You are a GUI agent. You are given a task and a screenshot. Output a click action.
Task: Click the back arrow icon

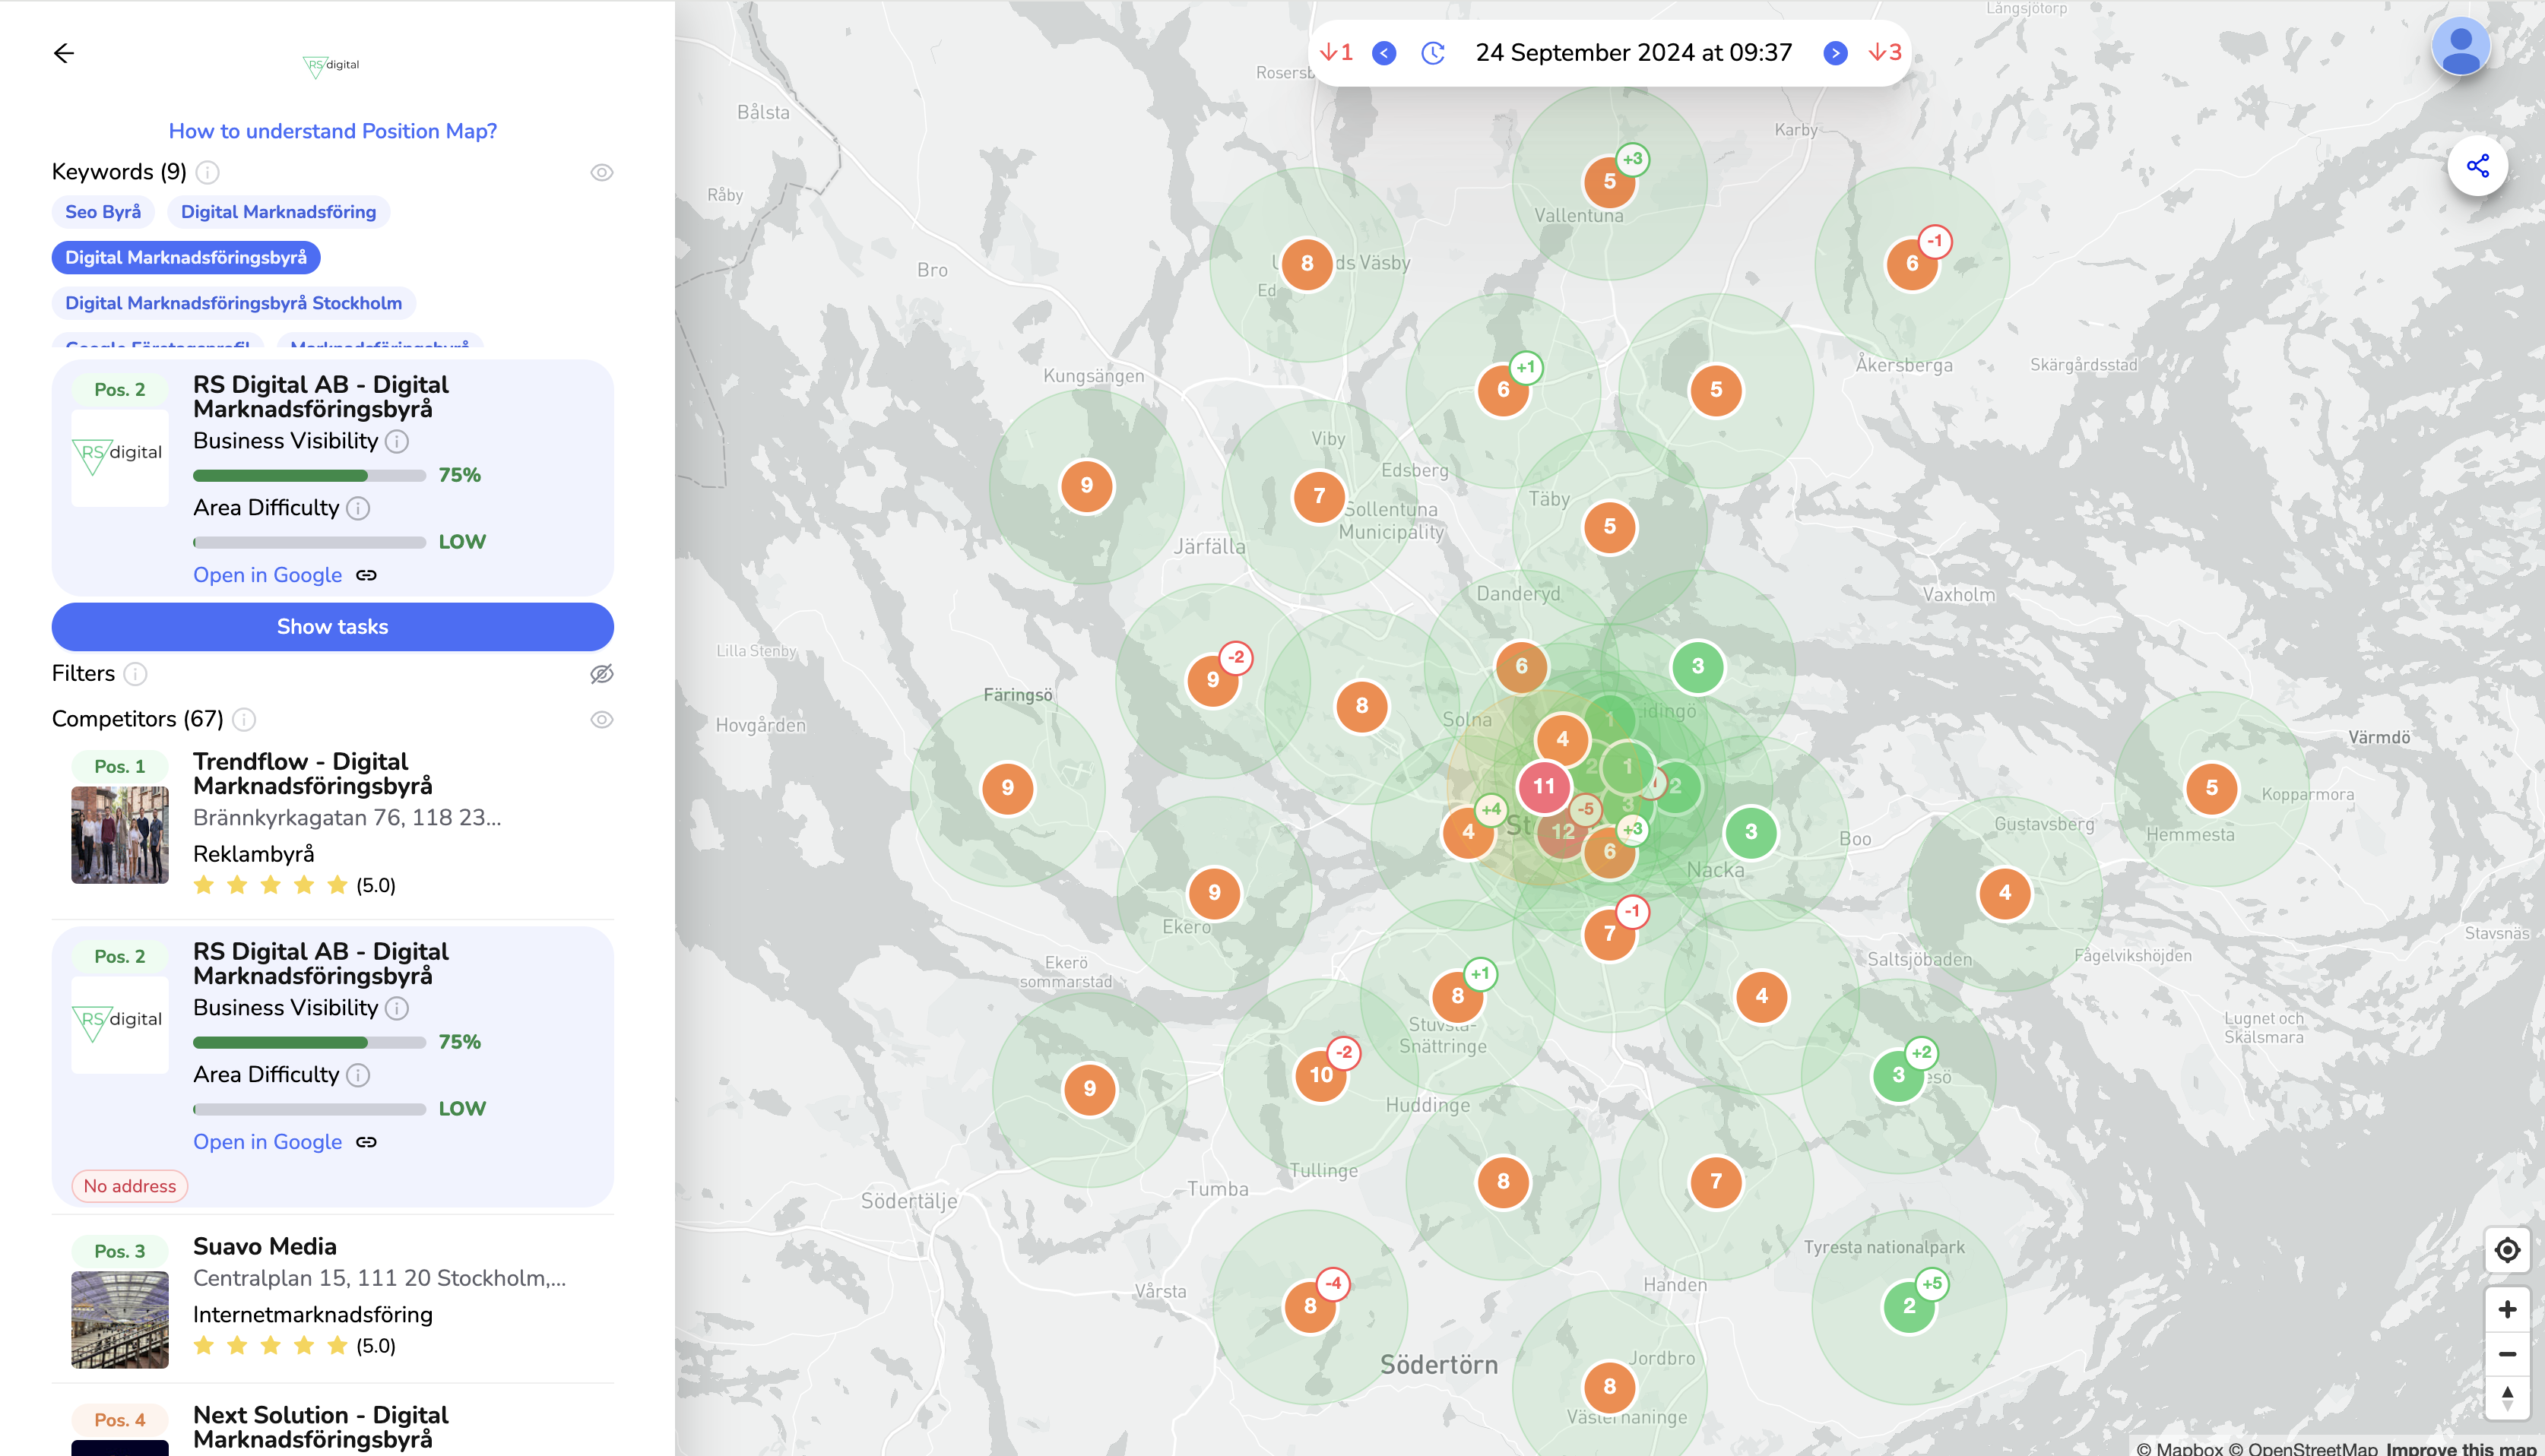point(64,53)
